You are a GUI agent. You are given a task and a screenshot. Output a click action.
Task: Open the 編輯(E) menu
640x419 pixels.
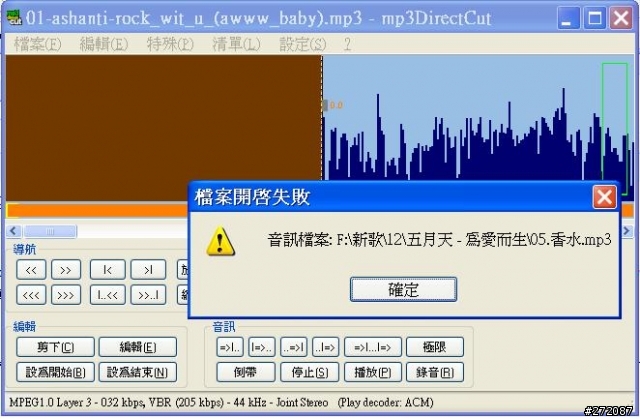click(104, 44)
